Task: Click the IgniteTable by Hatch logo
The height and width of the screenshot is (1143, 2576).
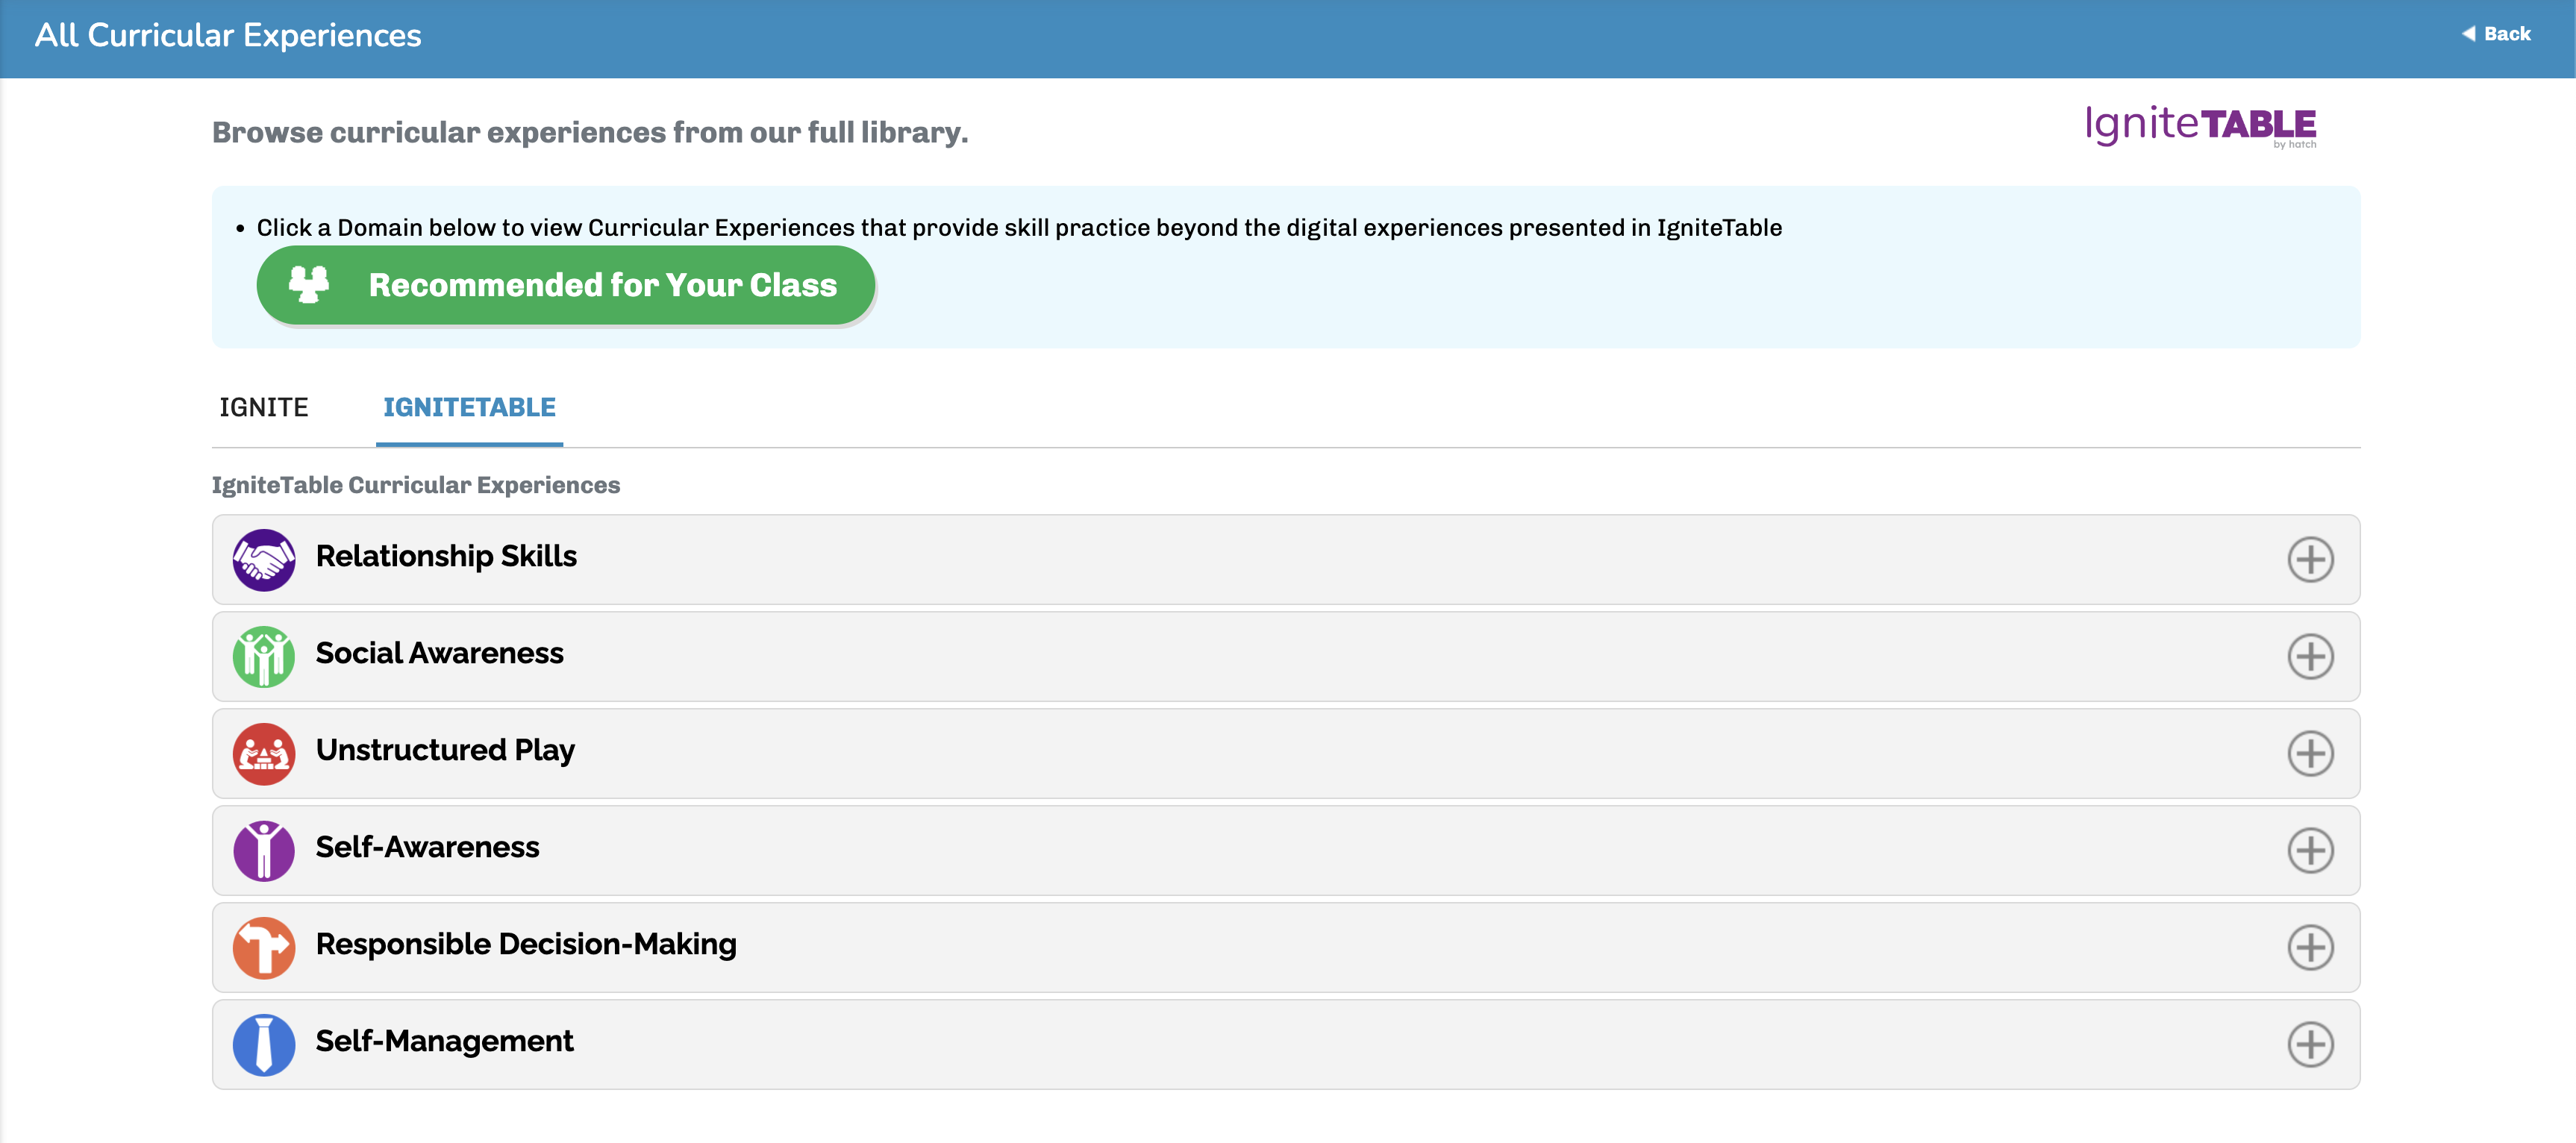Action: (x=2200, y=126)
